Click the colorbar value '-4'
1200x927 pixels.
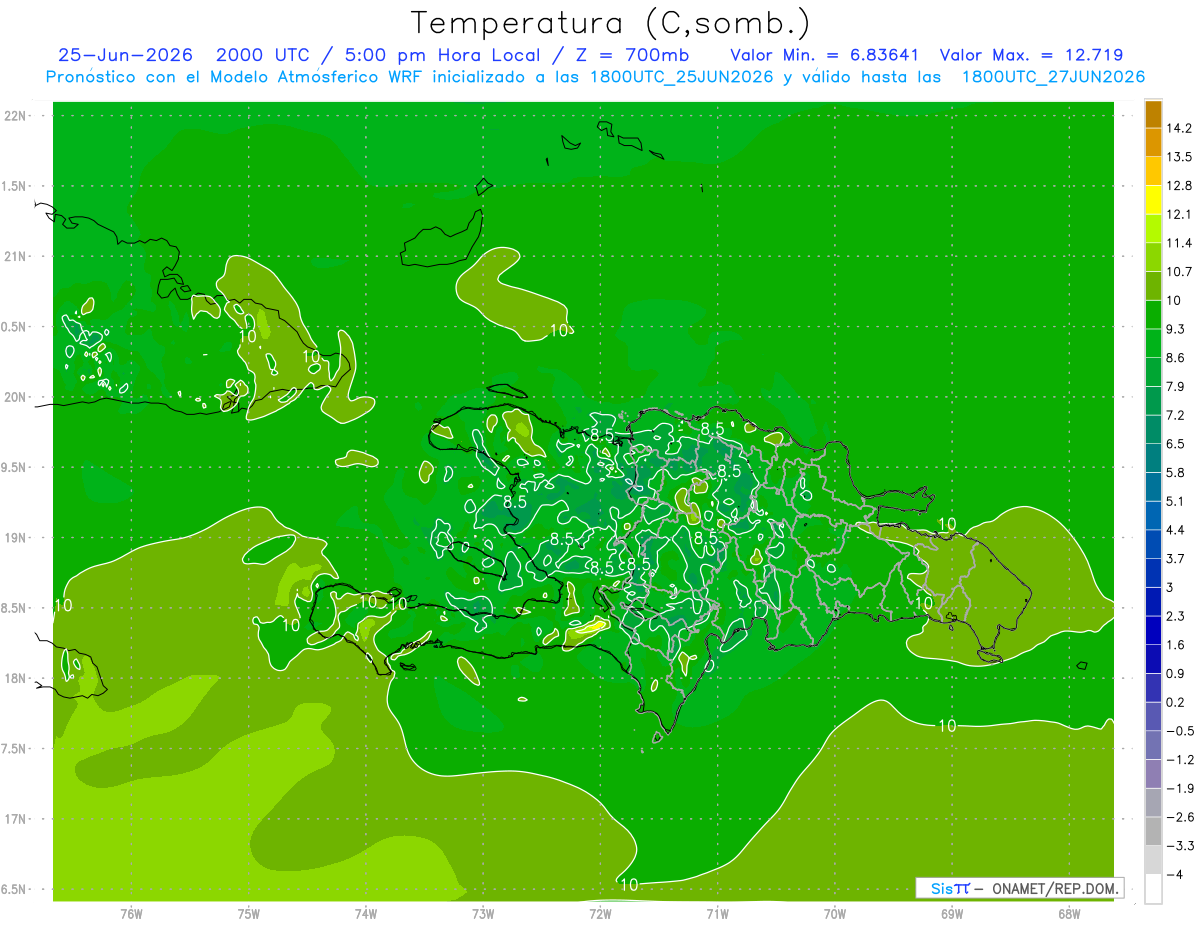click(x=1176, y=874)
